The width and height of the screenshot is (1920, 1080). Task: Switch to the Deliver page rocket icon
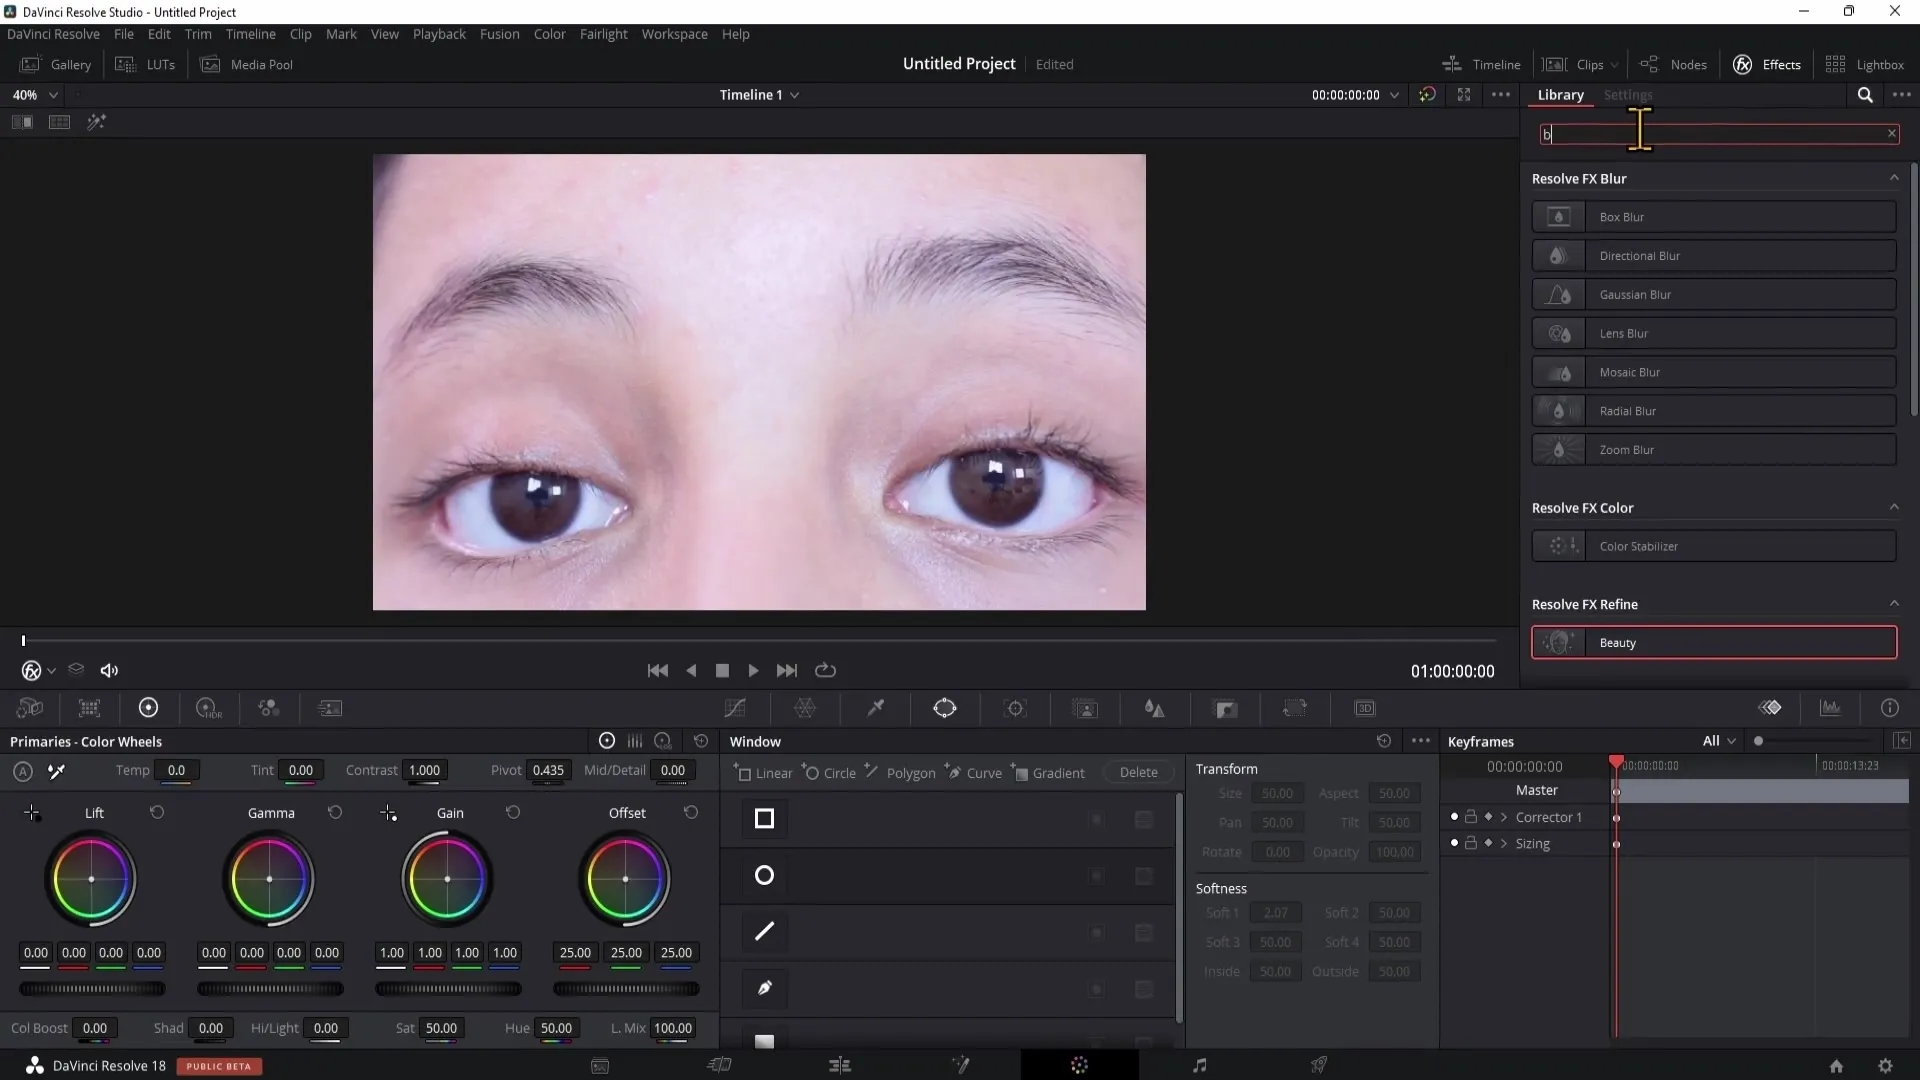tap(1319, 1065)
